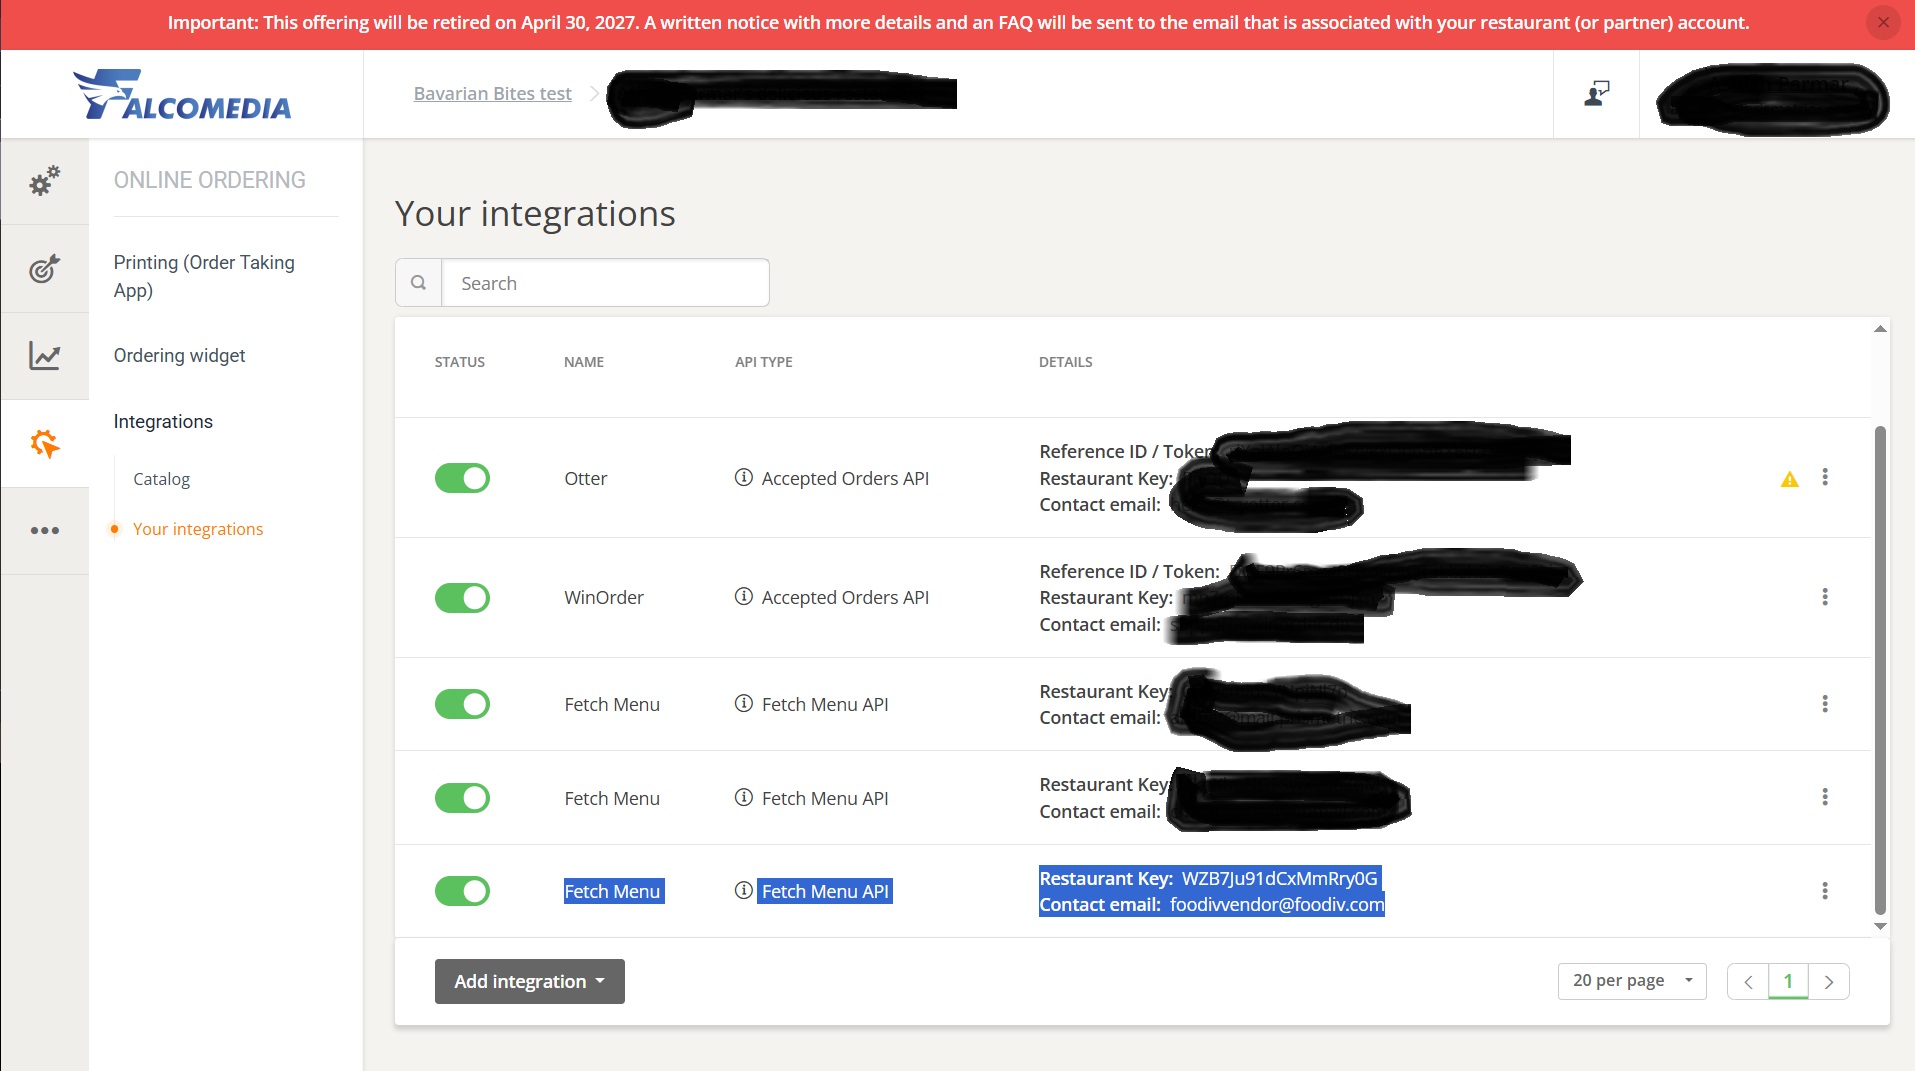The height and width of the screenshot is (1071, 1915).
Task: Disable the Otter integration toggle
Action: [462, 478]
